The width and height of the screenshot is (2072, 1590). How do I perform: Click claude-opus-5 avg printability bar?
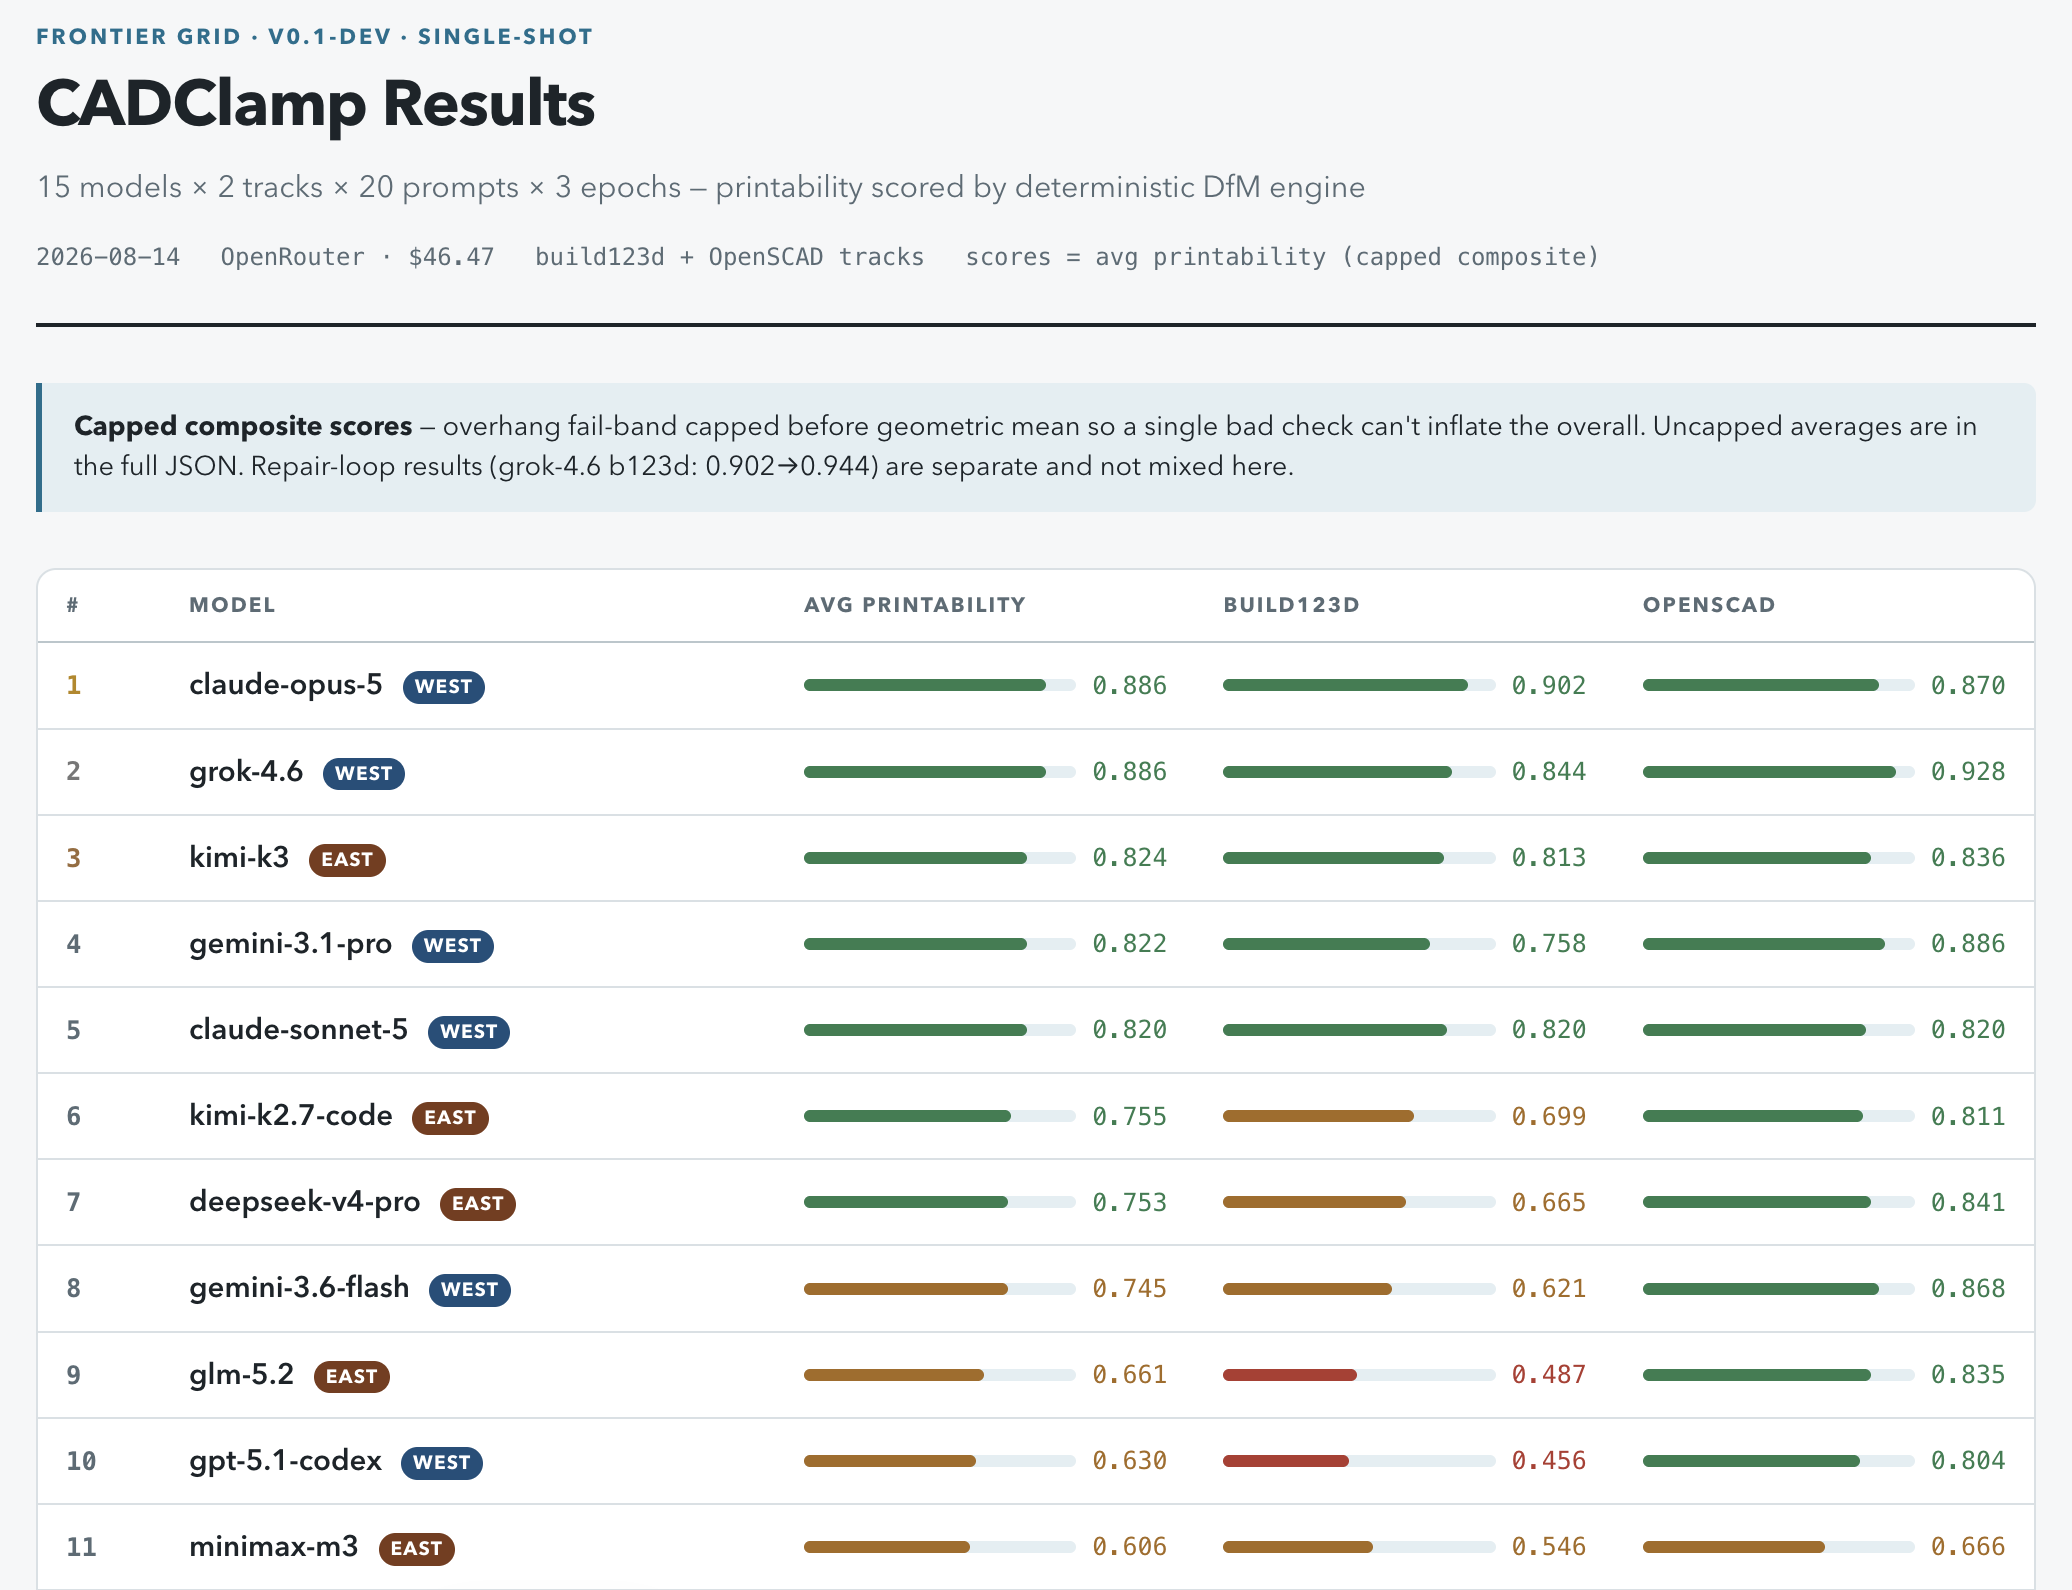[x=939, y=685]
